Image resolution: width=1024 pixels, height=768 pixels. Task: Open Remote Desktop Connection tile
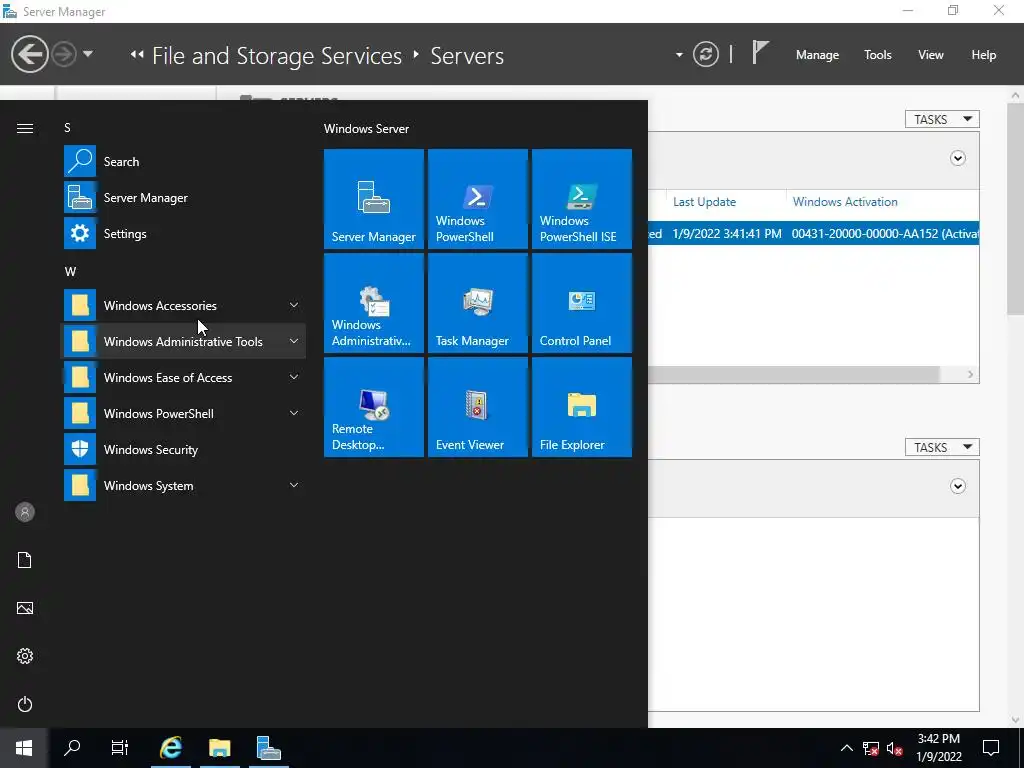pos(374,407)
